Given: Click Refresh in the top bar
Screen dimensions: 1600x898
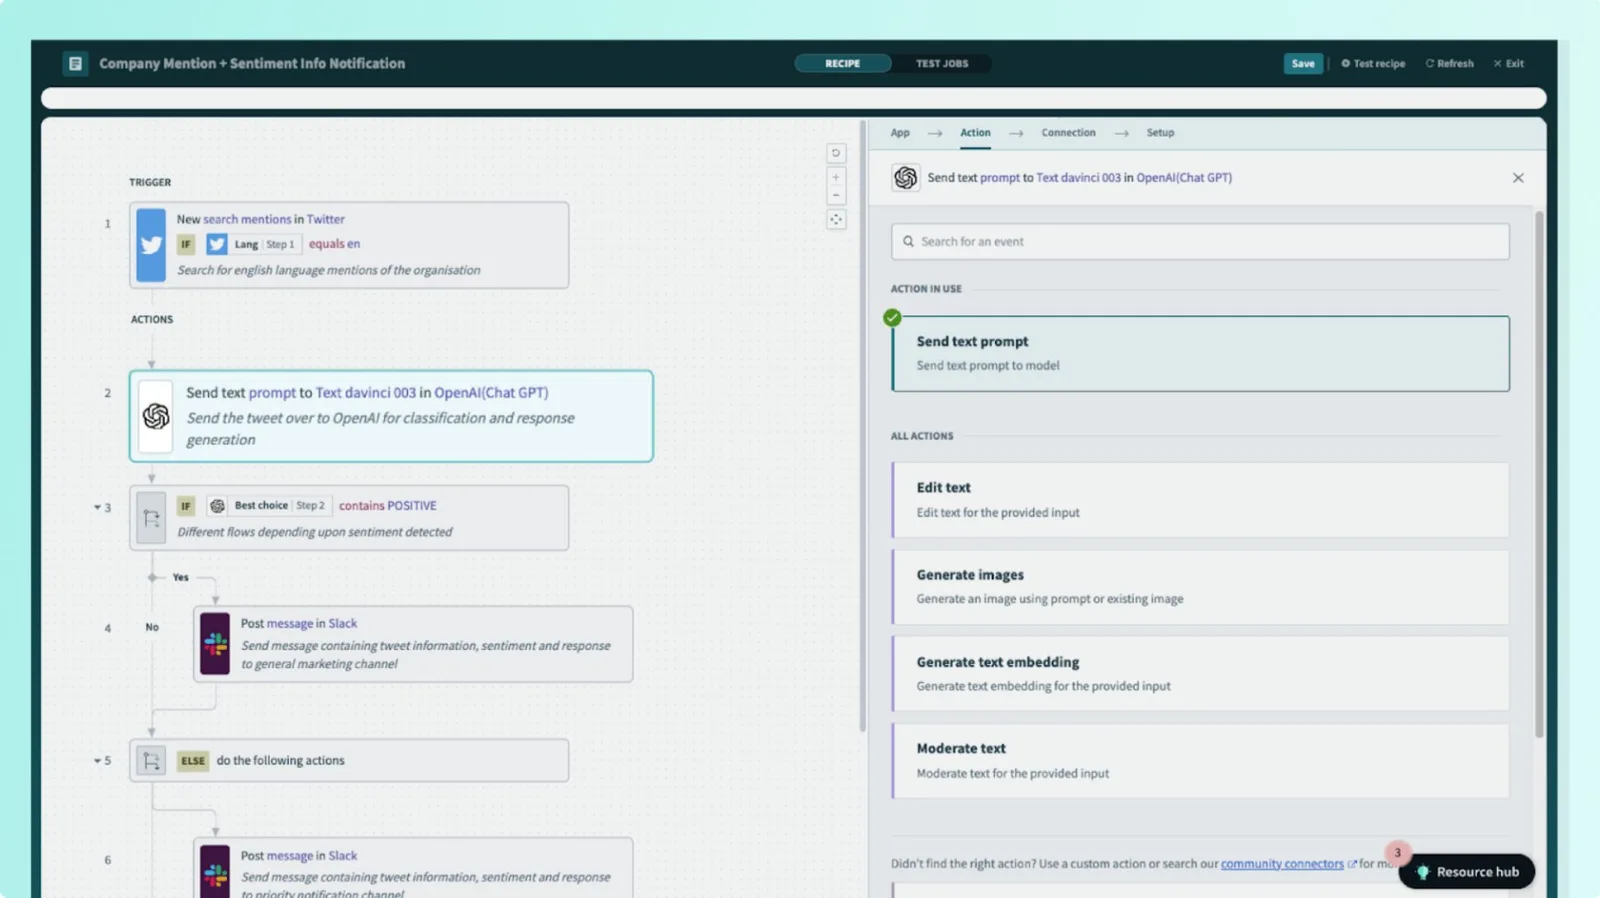Looking at the screenshot, I should pyautogui.click(x=1450, y=63).
